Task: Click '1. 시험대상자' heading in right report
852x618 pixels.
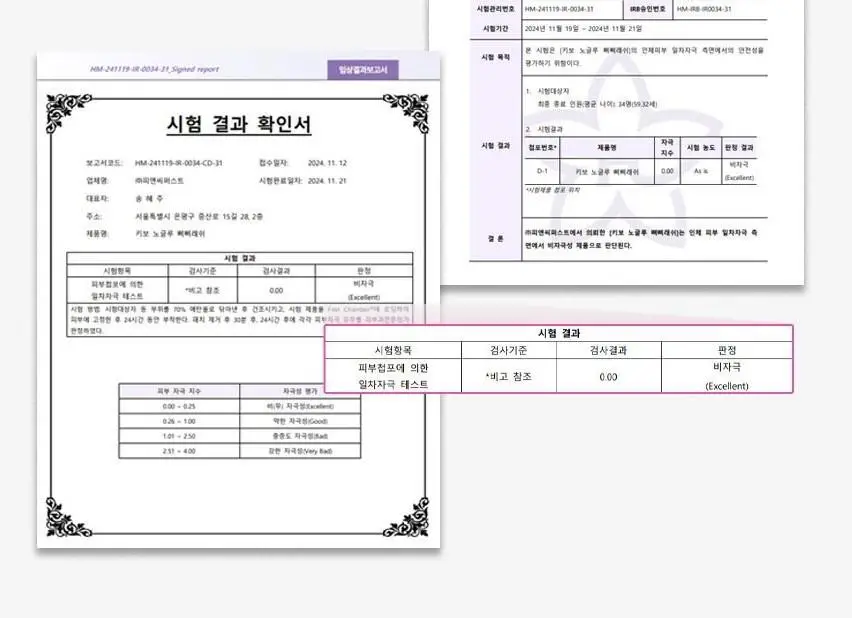Action: pyautogui.click(x=547, y=91)
